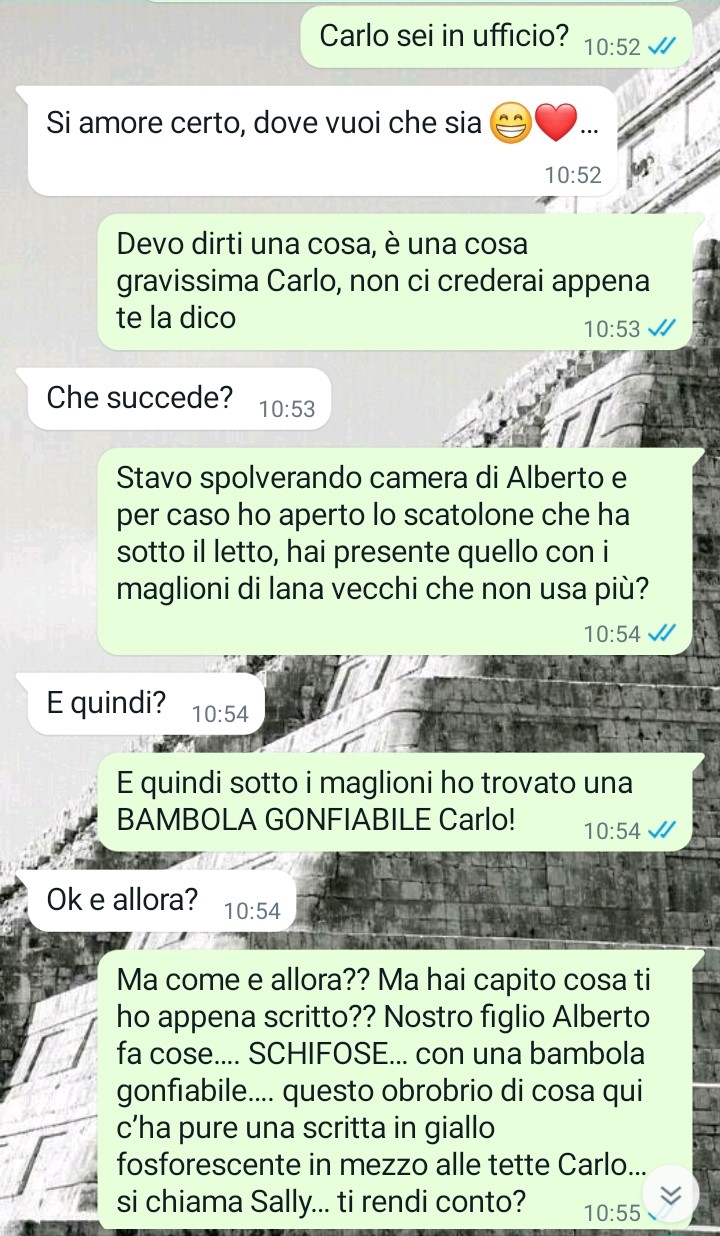
Task: Tap the scroll-to-bottom double chevron button
Action: coord(670,1196)
